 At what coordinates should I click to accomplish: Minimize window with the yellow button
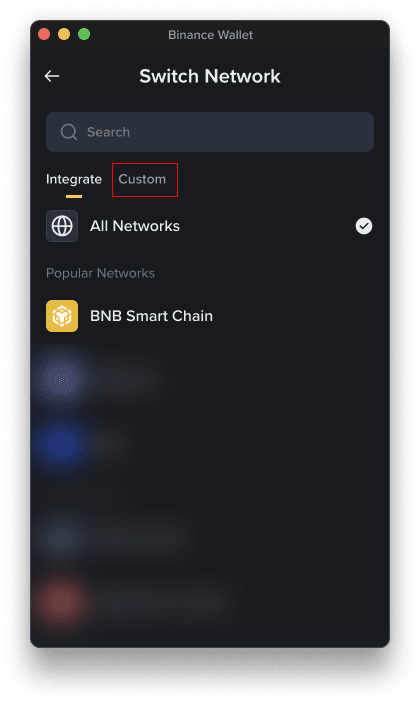coord(64,34)
